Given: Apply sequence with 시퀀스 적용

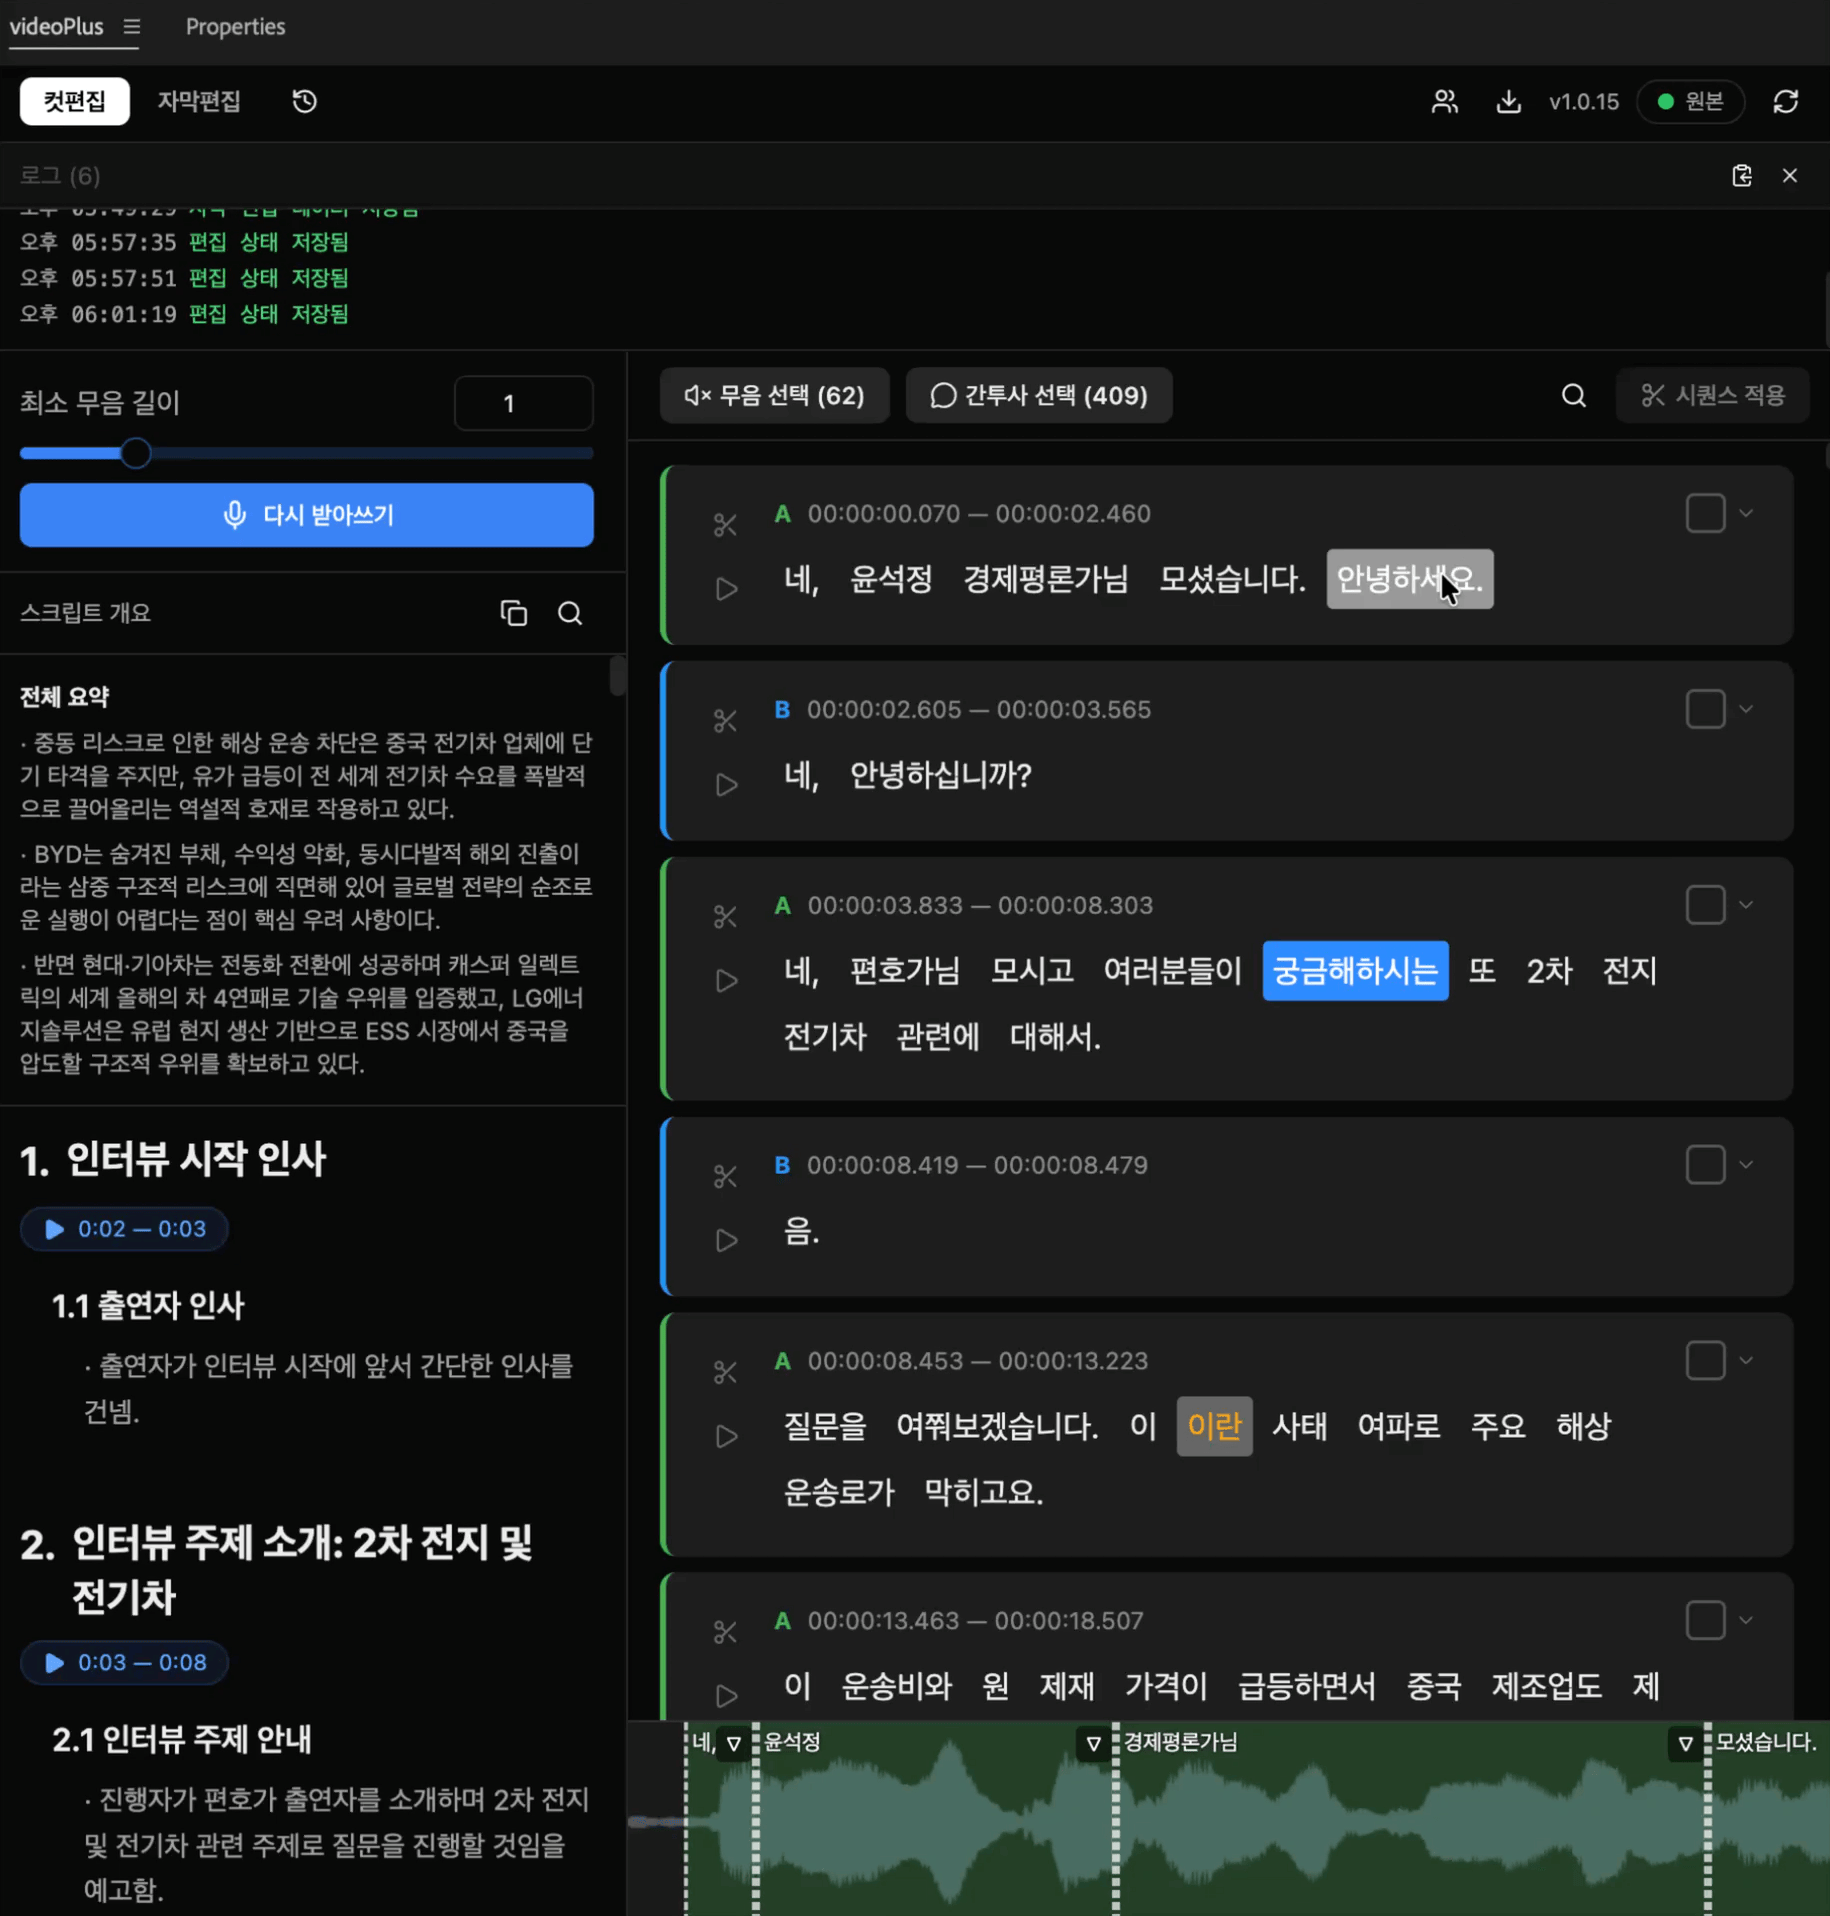Looking at the screenshot, I should click(x=1713, y=395).
